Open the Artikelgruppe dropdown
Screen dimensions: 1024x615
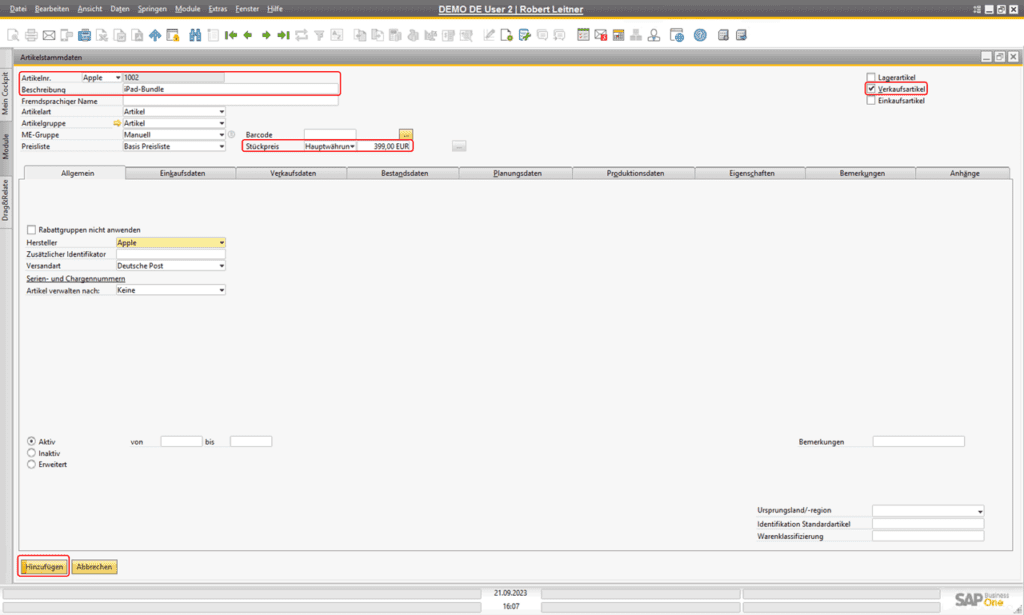[x=174, y=123]
